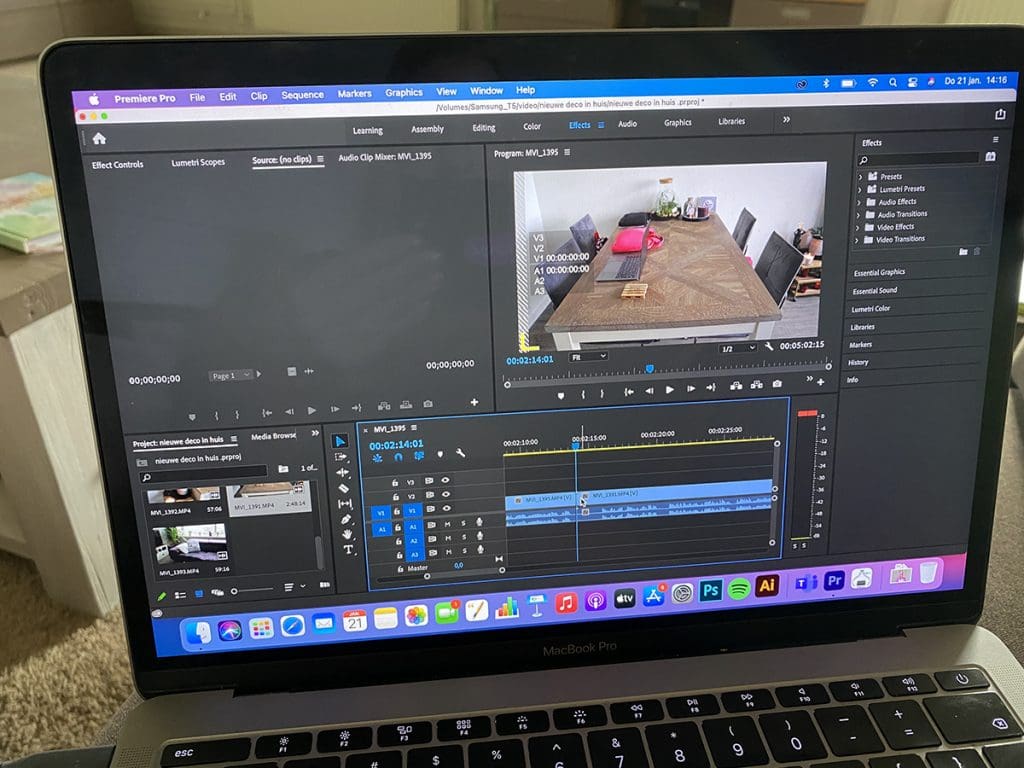Viewport: 1024px width, 768px height.
Task: Select the Hand tool
Action: 348,534
